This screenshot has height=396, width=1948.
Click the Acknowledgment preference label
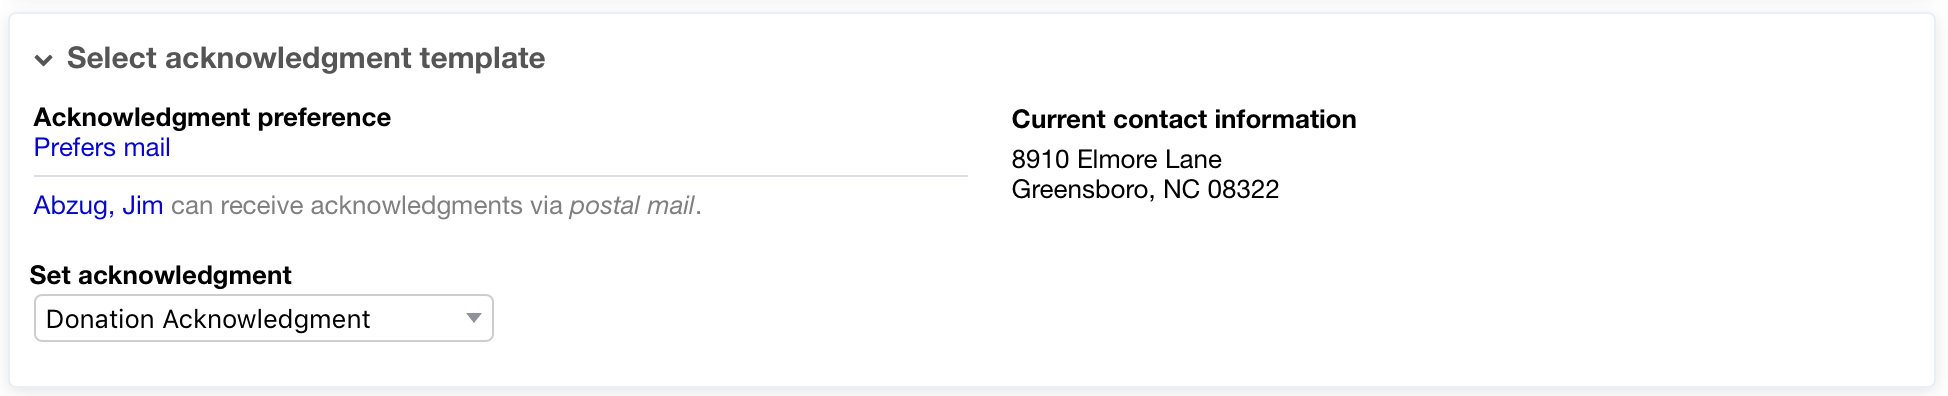tap(212, 117)
